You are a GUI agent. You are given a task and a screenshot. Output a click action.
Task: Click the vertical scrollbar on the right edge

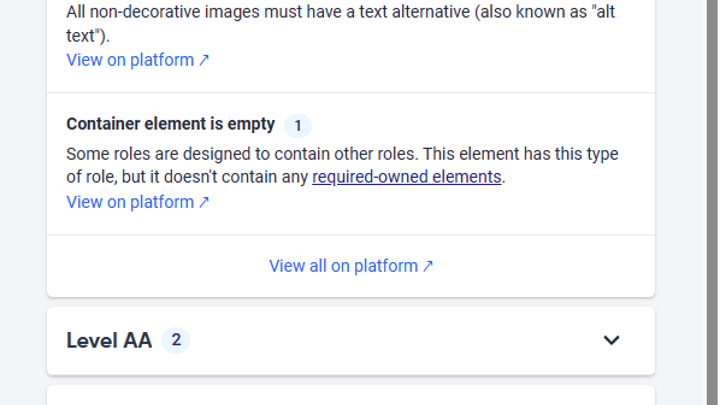point(711,200)
